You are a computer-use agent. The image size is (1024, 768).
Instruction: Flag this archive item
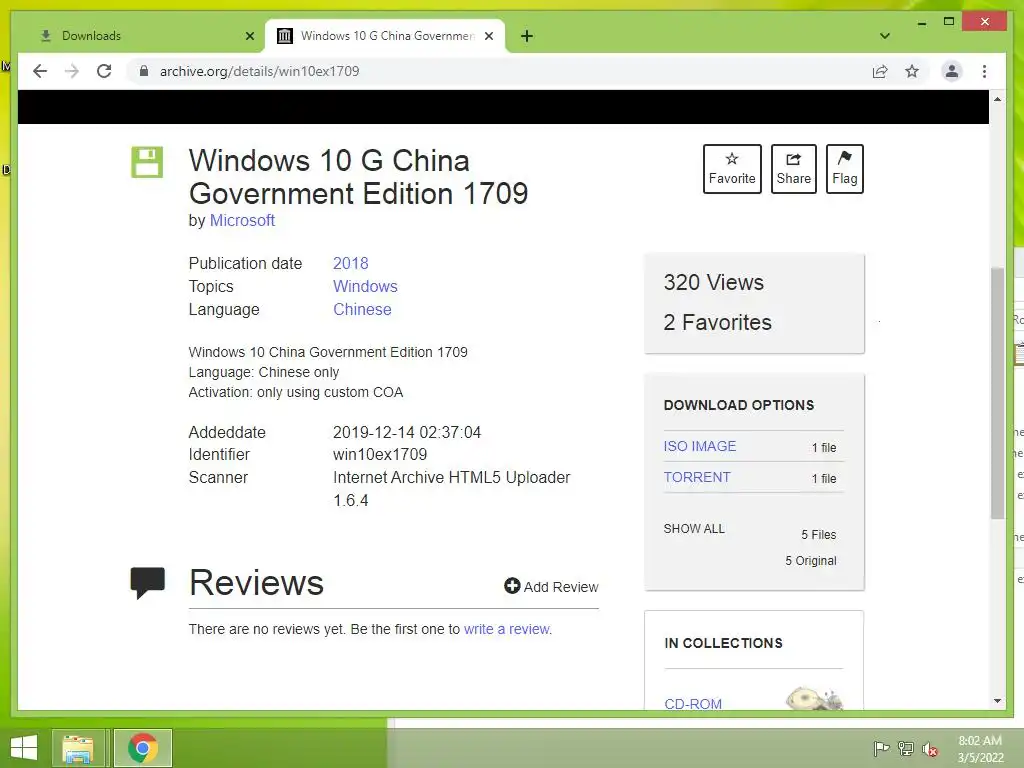tap(844, 168)
